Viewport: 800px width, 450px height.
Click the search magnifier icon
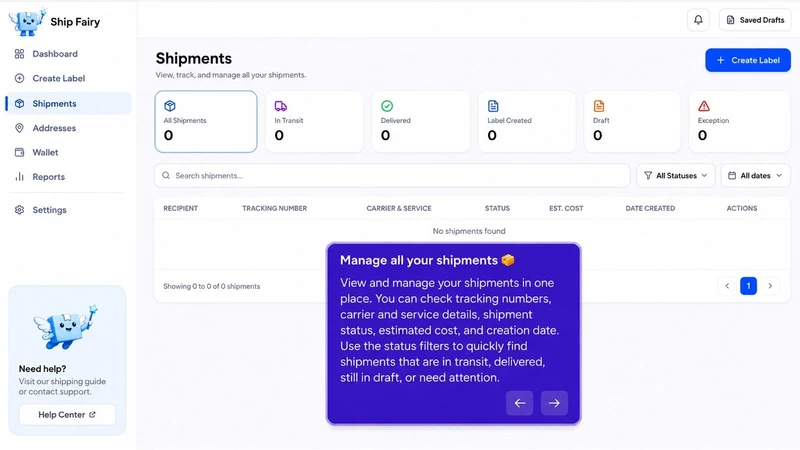166,176
